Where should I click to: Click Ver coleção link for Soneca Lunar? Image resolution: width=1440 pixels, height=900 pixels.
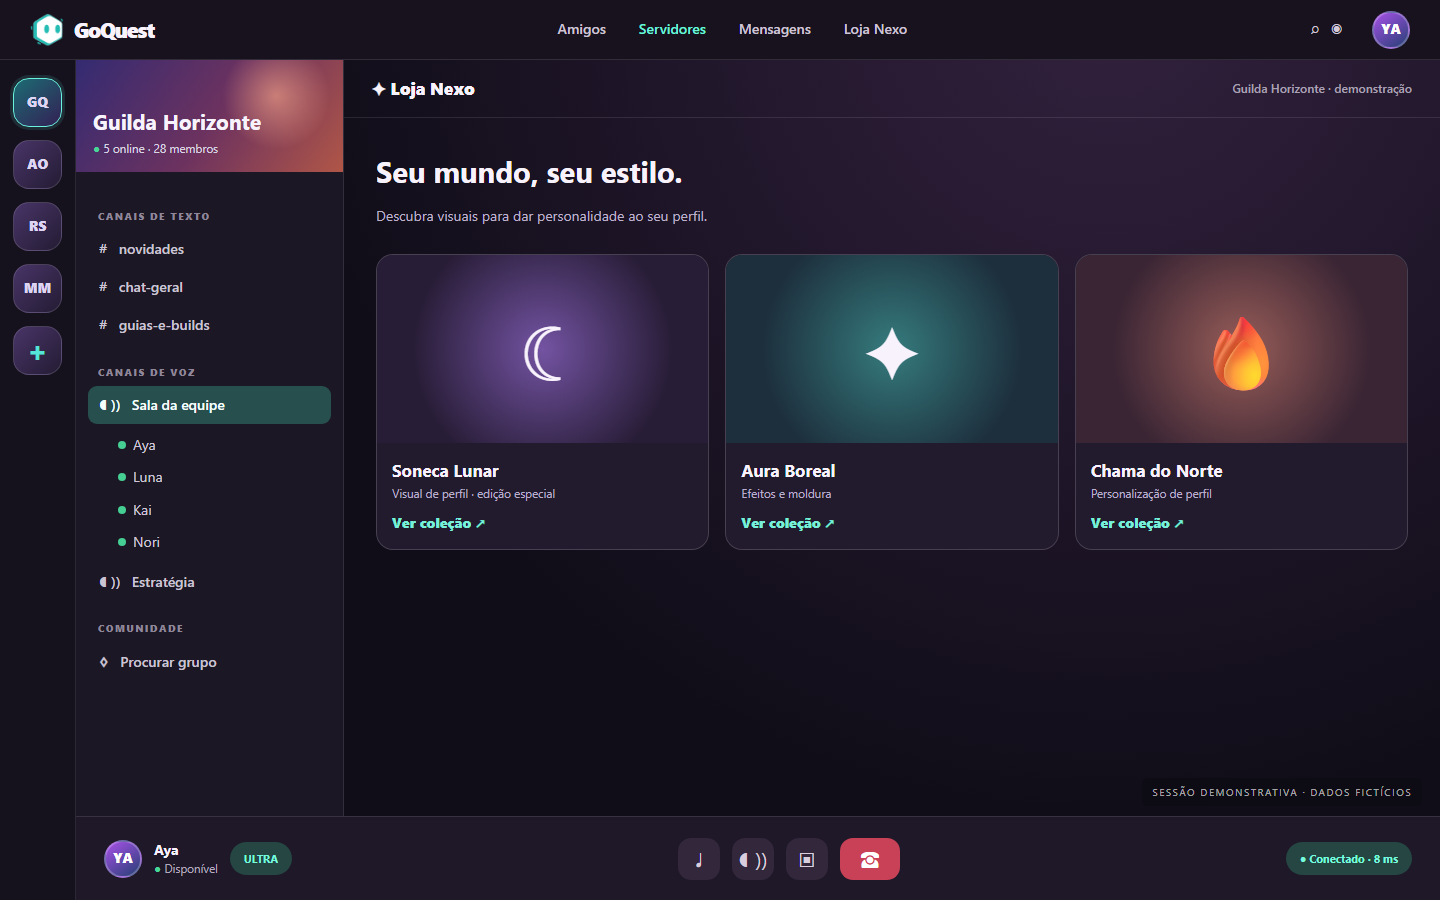[x=438, y=523]
